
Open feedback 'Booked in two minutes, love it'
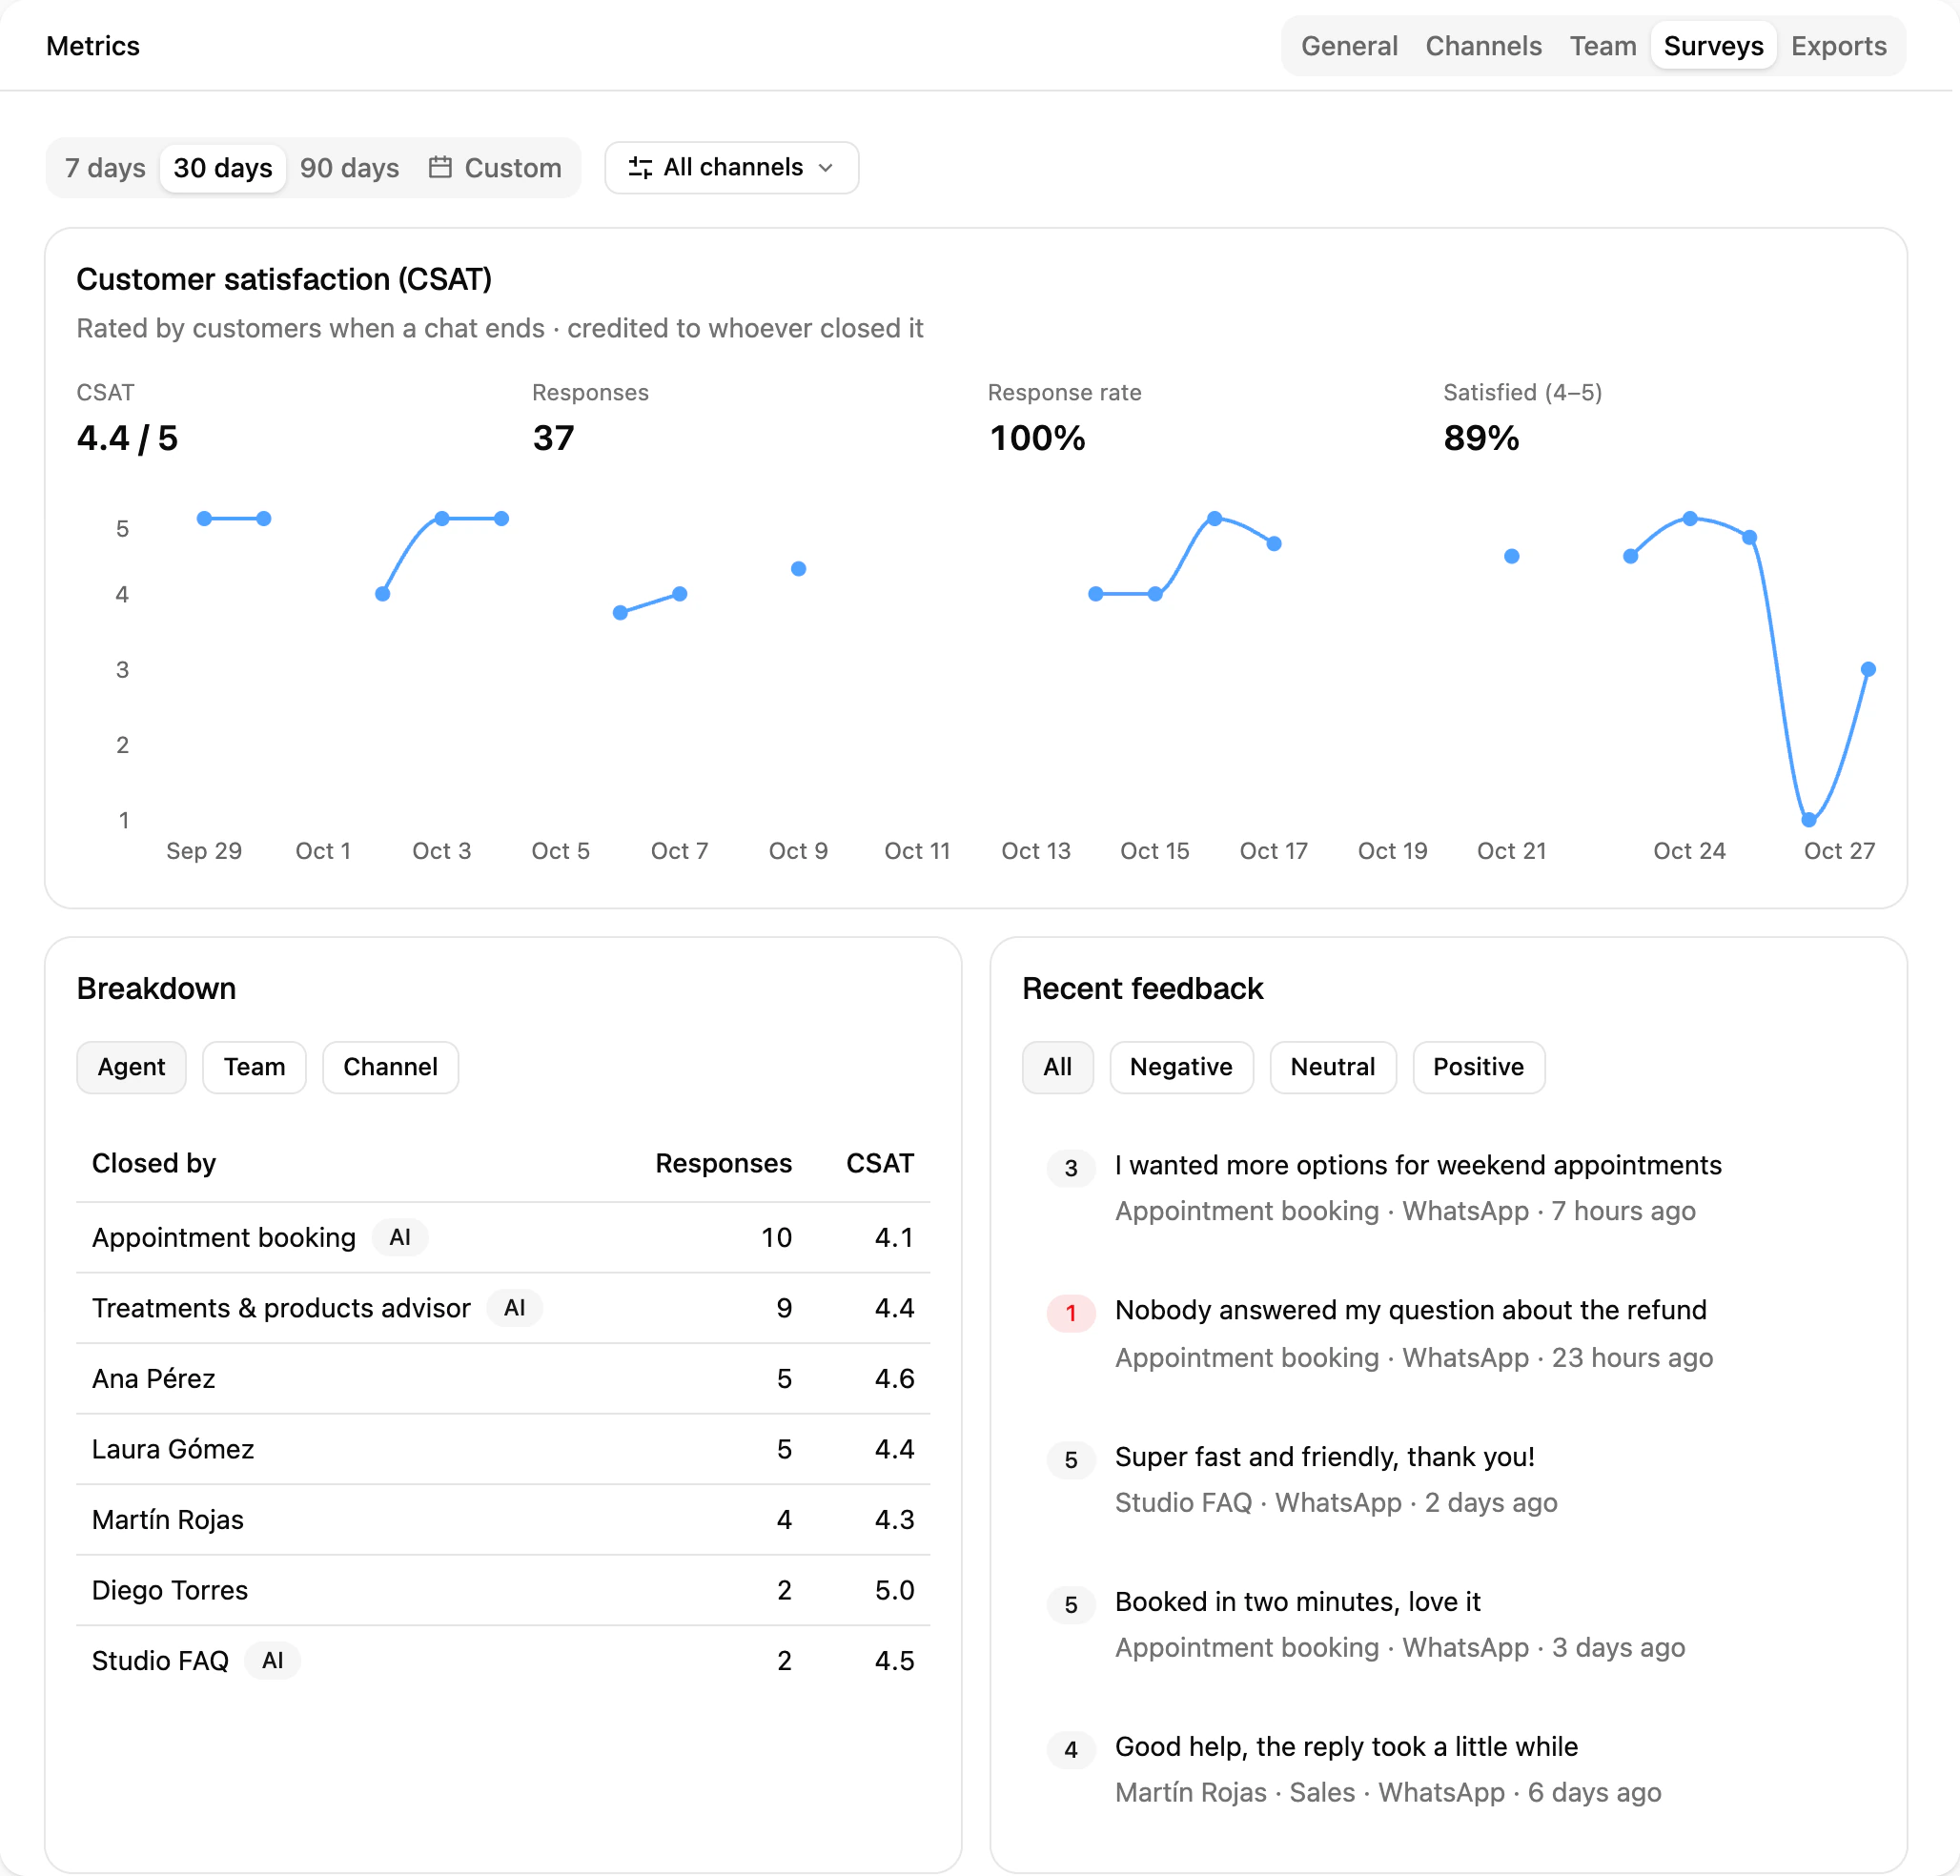[1297, 1601]
